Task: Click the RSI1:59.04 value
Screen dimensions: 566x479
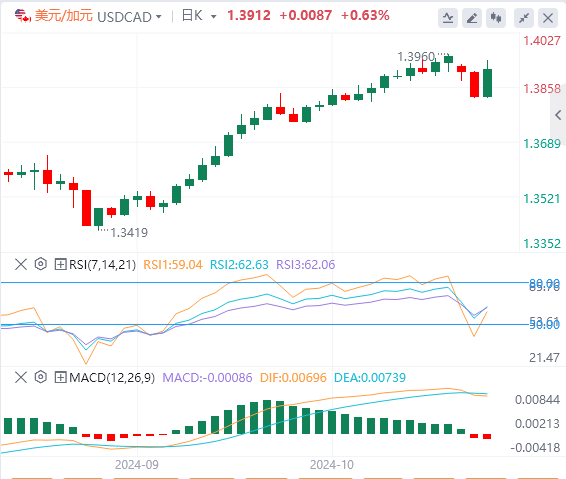Action: coord(173,265)
